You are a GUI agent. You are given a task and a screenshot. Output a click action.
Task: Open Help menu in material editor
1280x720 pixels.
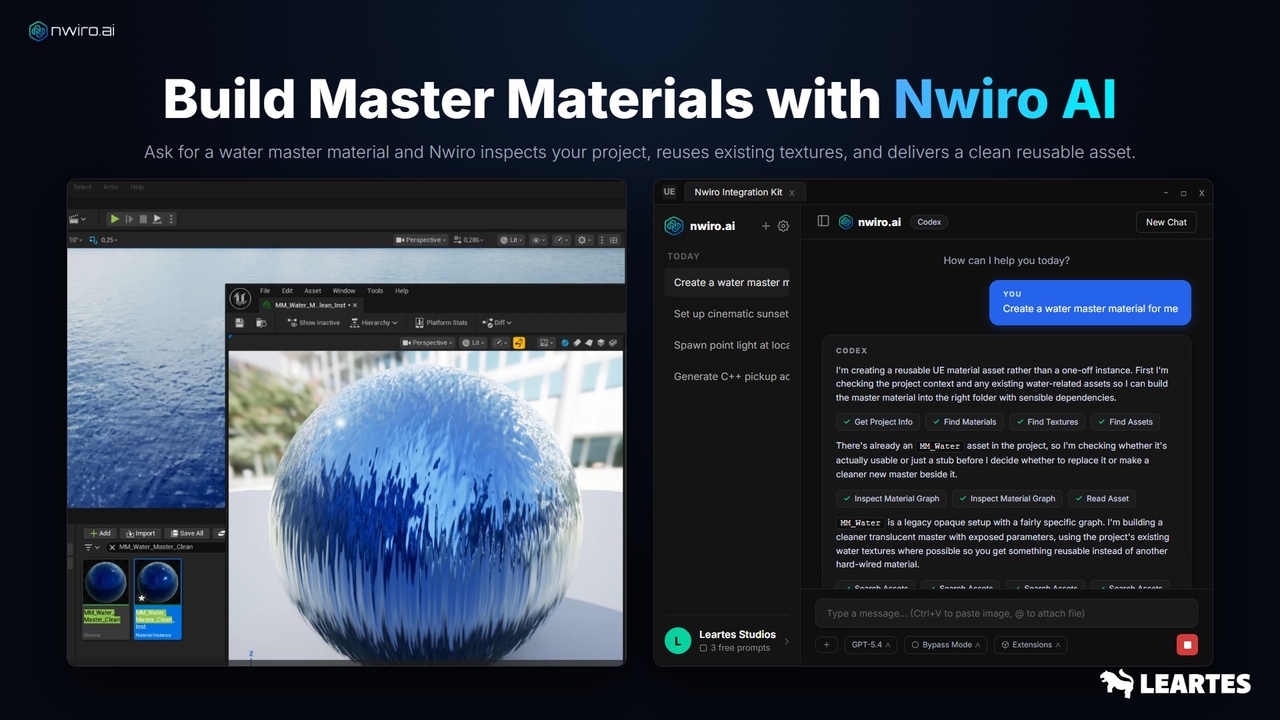pyautogui.click(x=402, y=291)
